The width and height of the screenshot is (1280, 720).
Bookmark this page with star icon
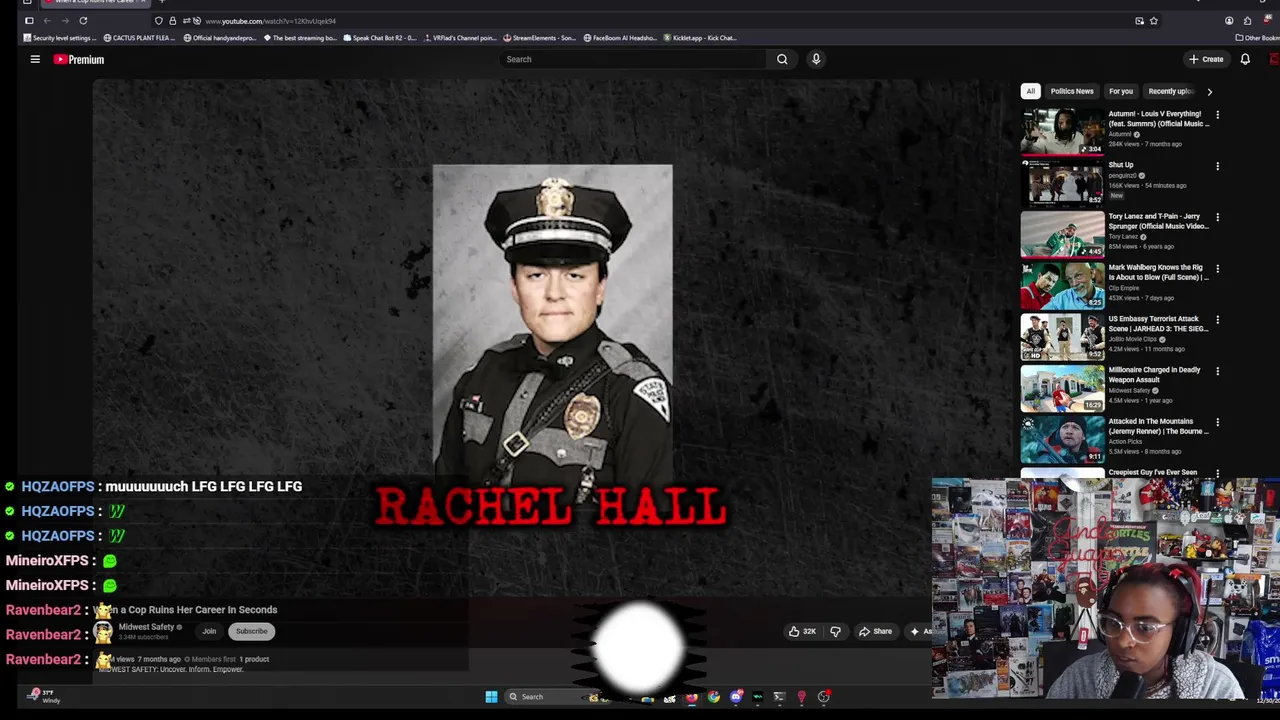click(1154, 21)
